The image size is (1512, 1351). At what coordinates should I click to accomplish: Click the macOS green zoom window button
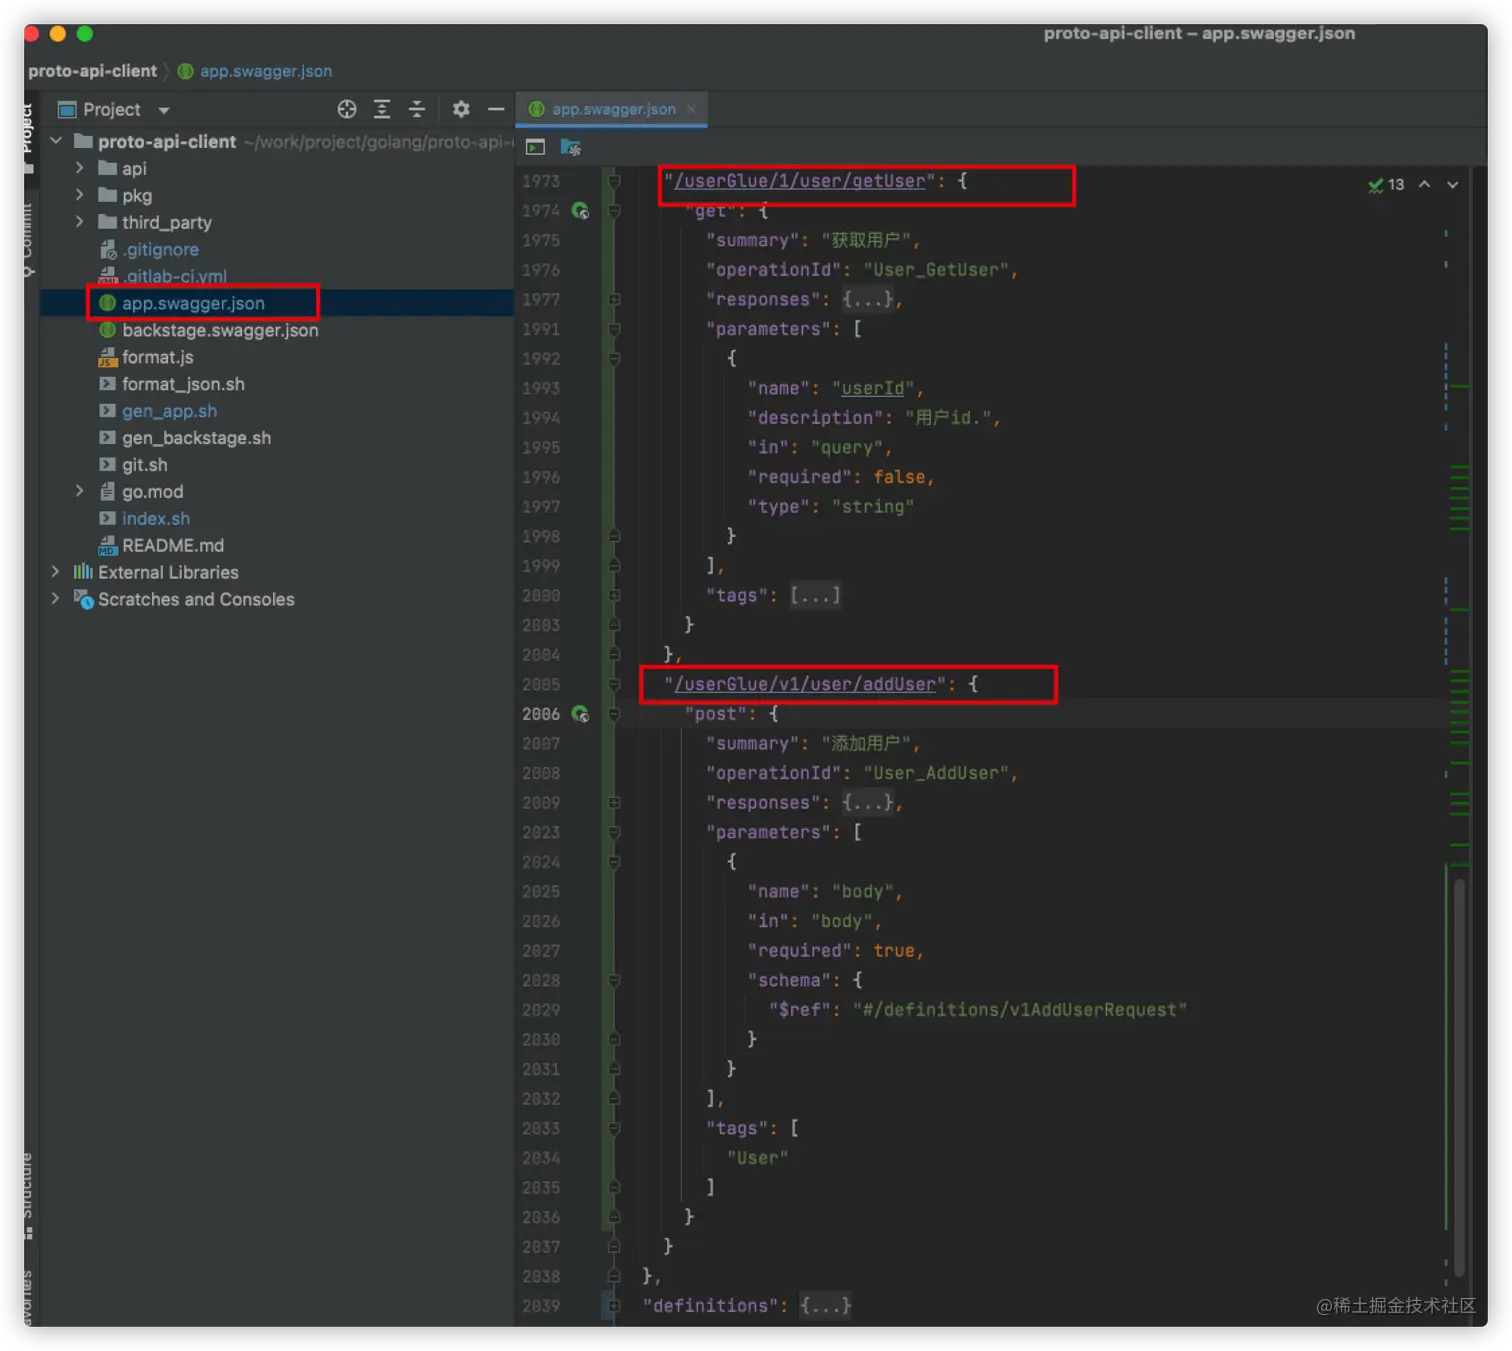coord(85,34)
